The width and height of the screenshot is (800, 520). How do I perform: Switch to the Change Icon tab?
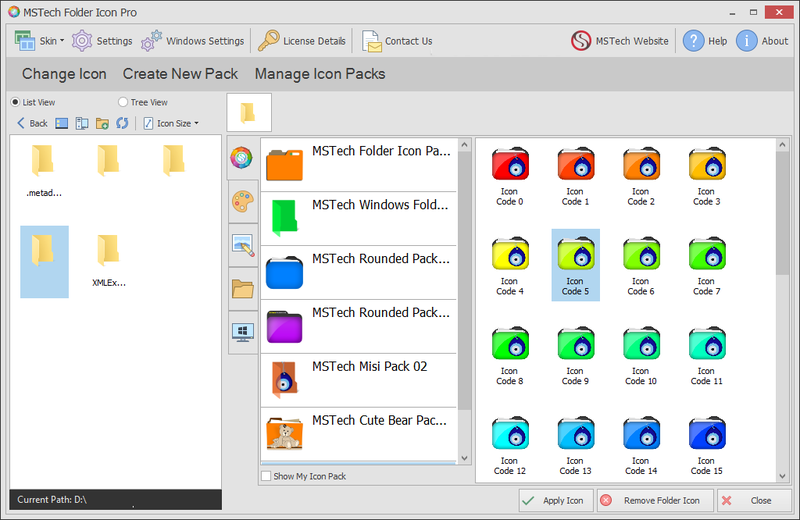64,74
